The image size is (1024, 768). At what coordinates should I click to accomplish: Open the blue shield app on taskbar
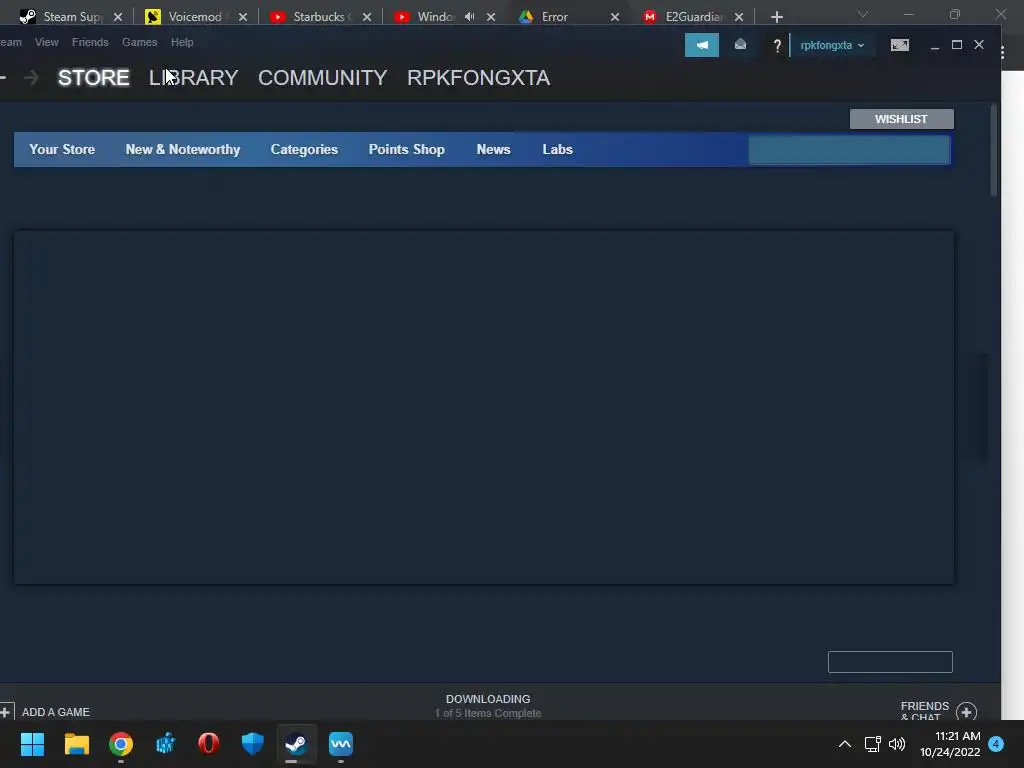coord(253,744)
